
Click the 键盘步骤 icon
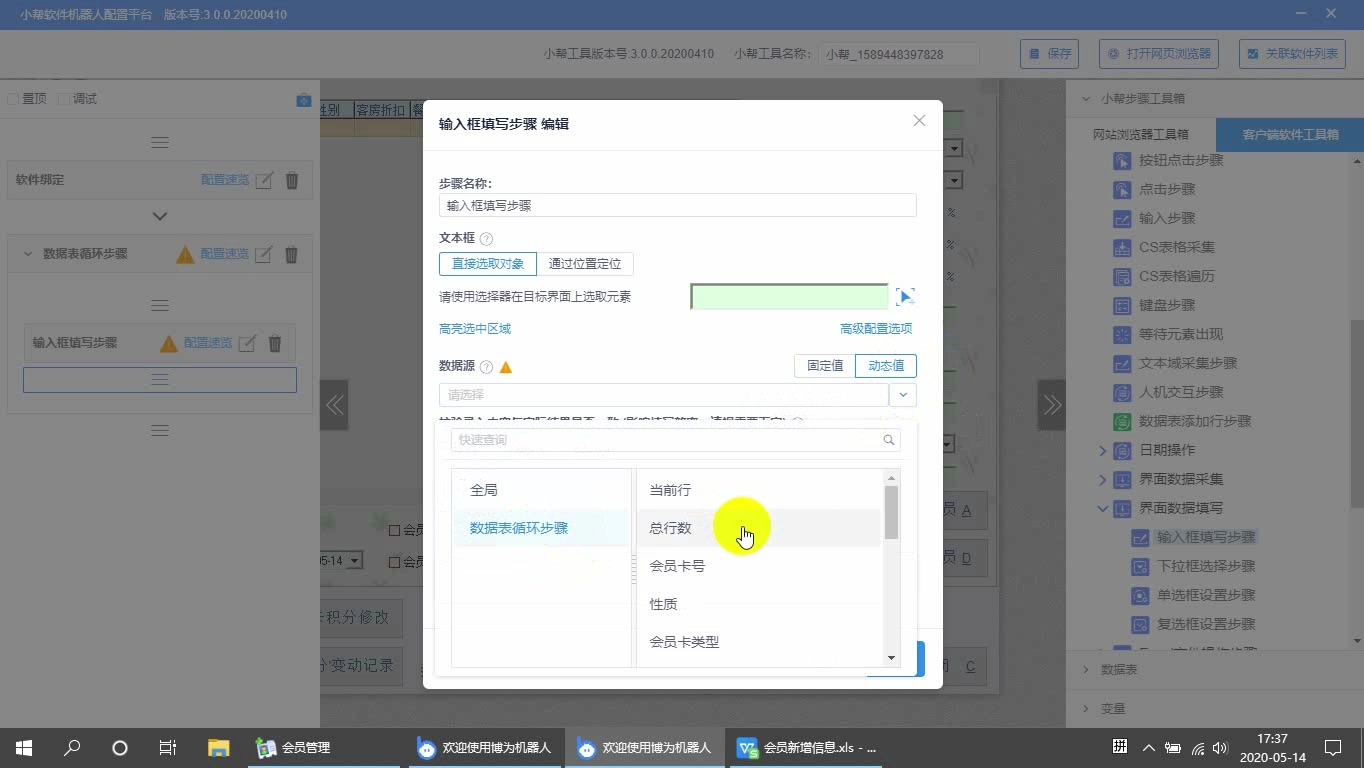pos(1122,305)
